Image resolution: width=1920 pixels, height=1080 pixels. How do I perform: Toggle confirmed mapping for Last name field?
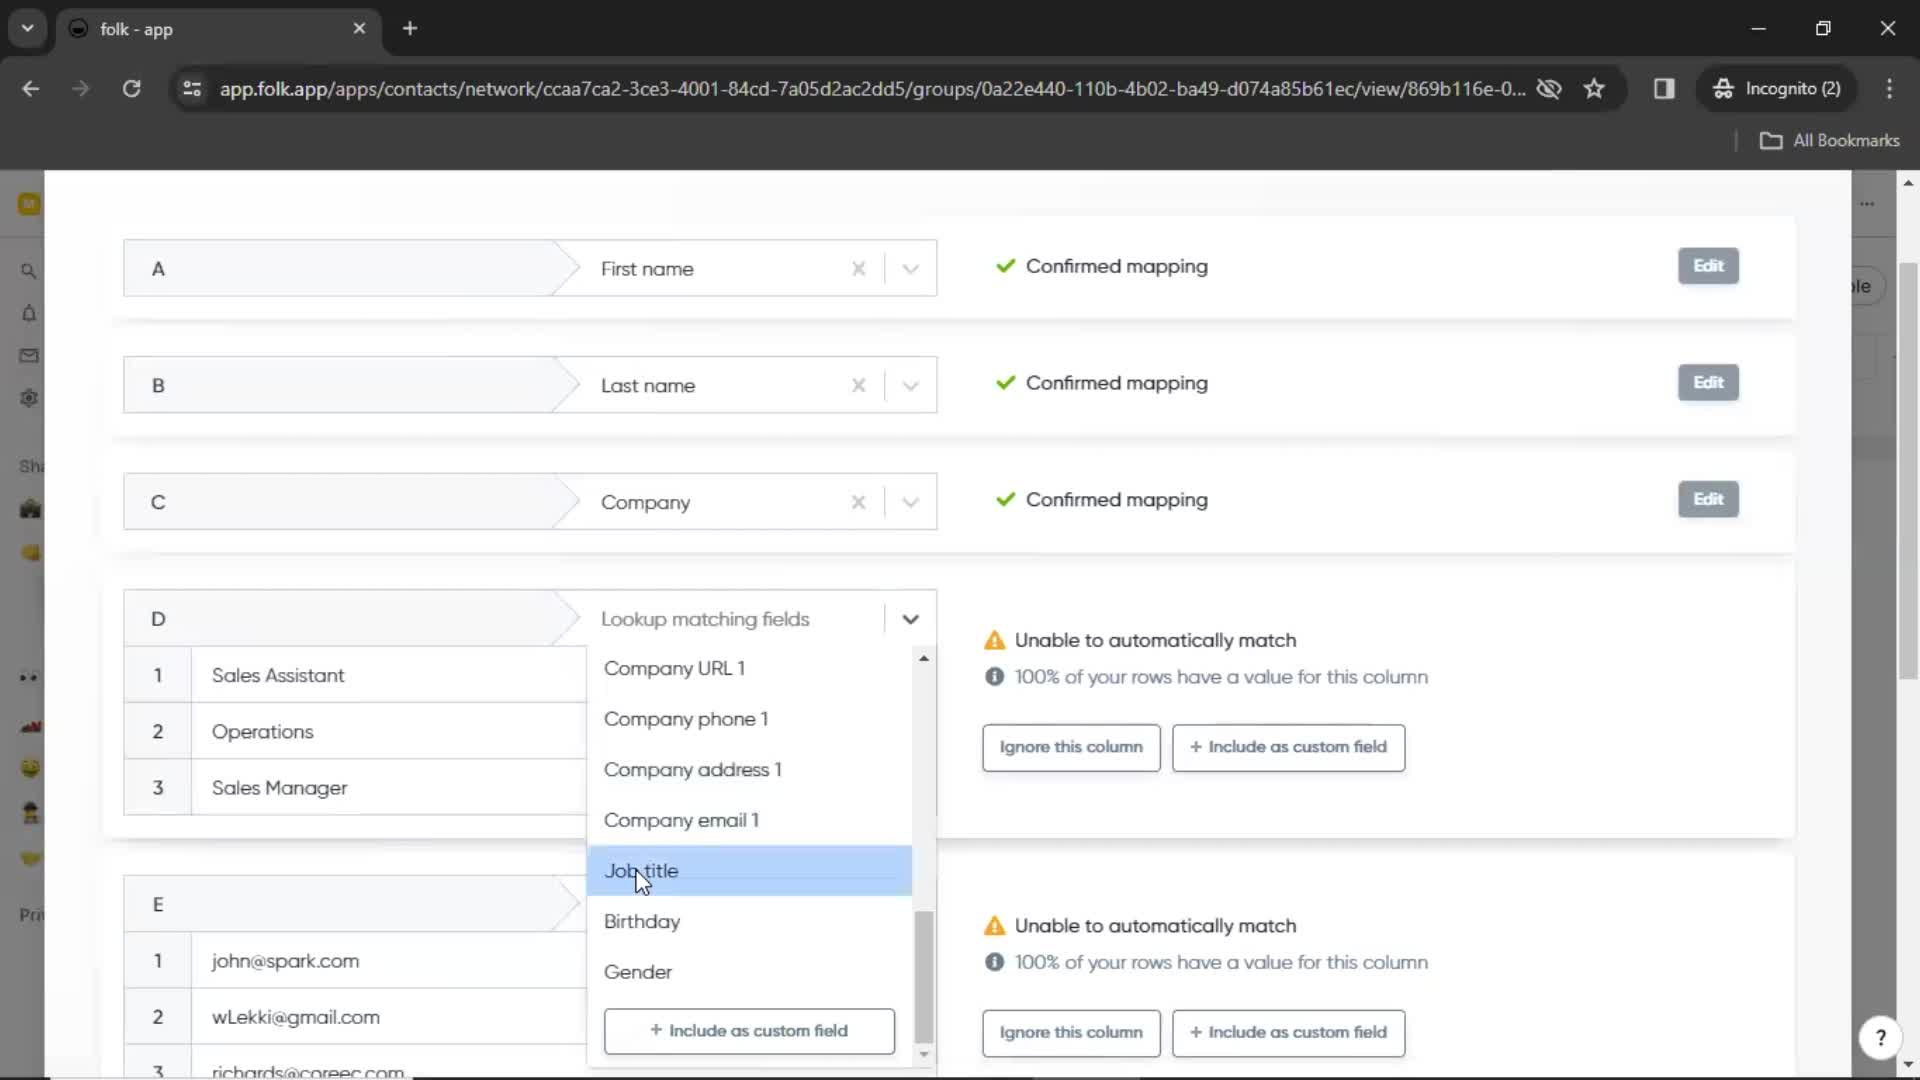pyautogui.click(x=1005, y=382)
